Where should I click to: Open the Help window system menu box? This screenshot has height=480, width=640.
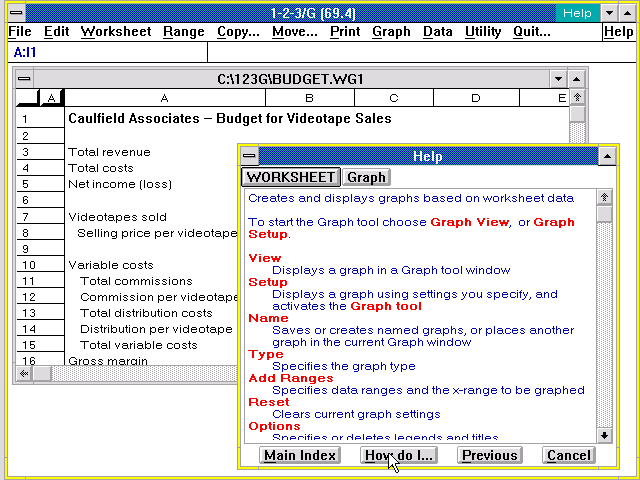pos(249,156)
